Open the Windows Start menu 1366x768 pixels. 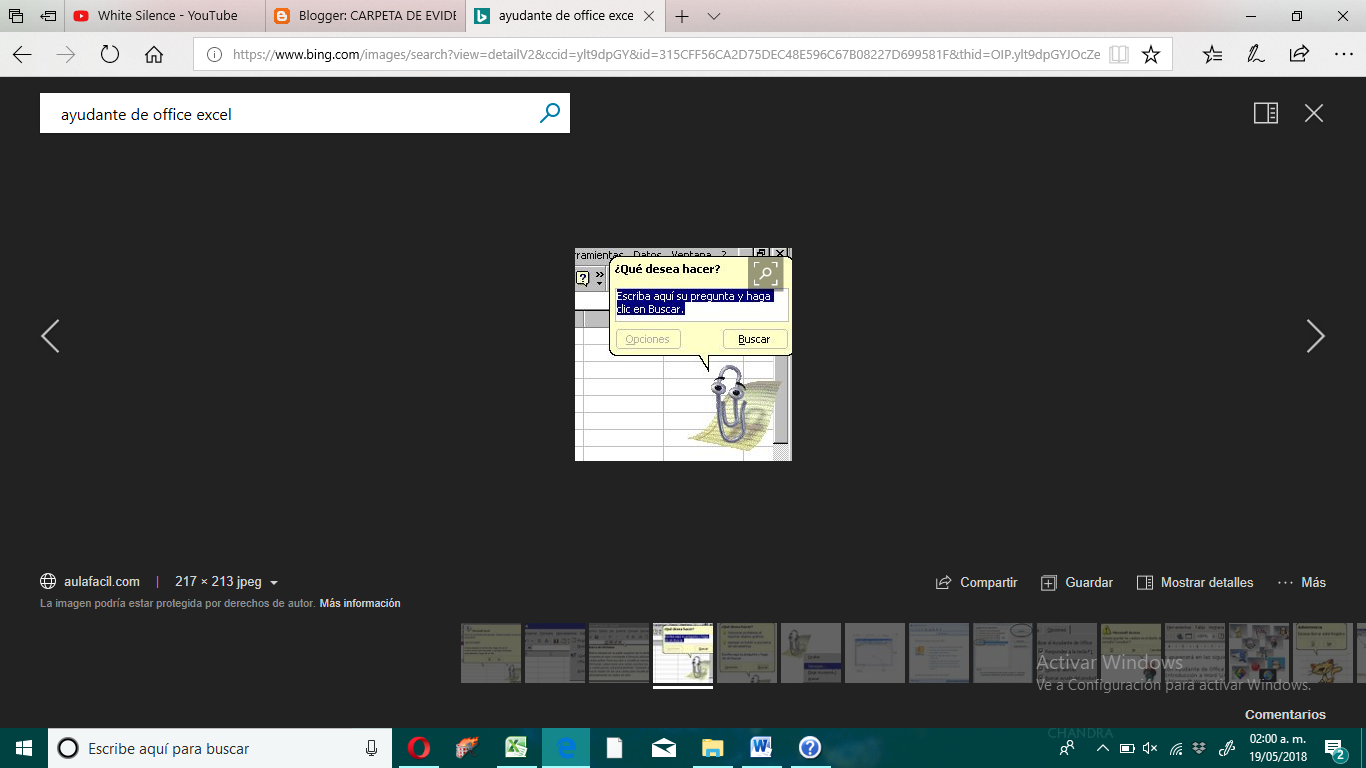(x=24, y=748)
